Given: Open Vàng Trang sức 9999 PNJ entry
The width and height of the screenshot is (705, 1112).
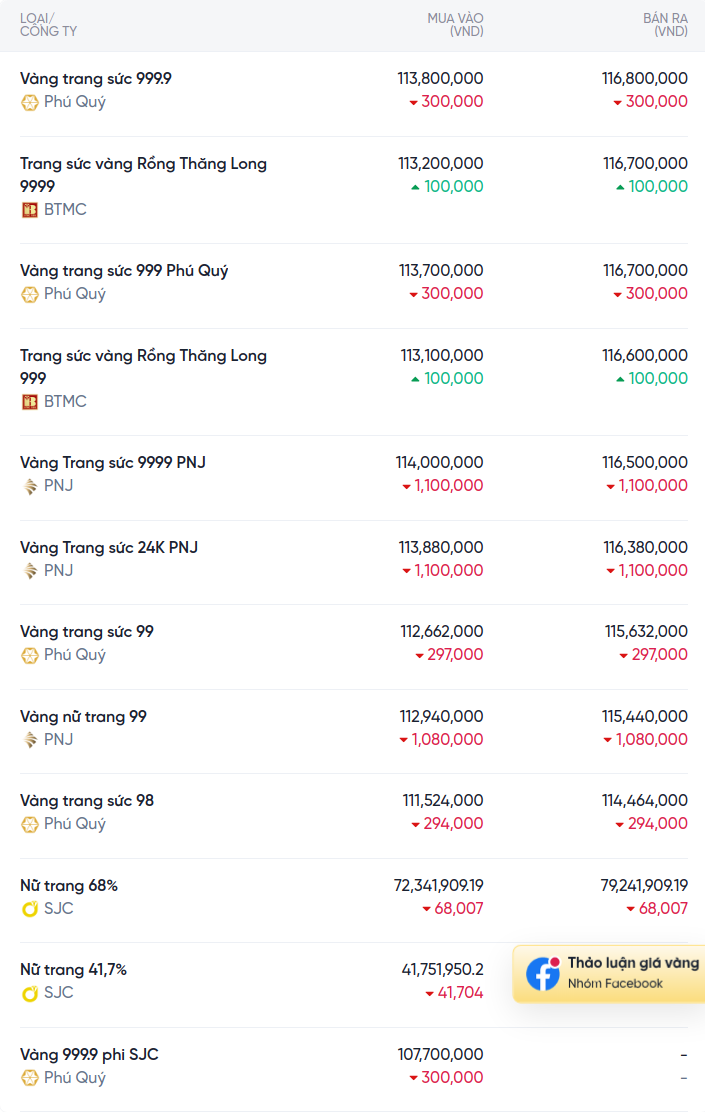Looking at the screenshot, I should coord(113,463).
